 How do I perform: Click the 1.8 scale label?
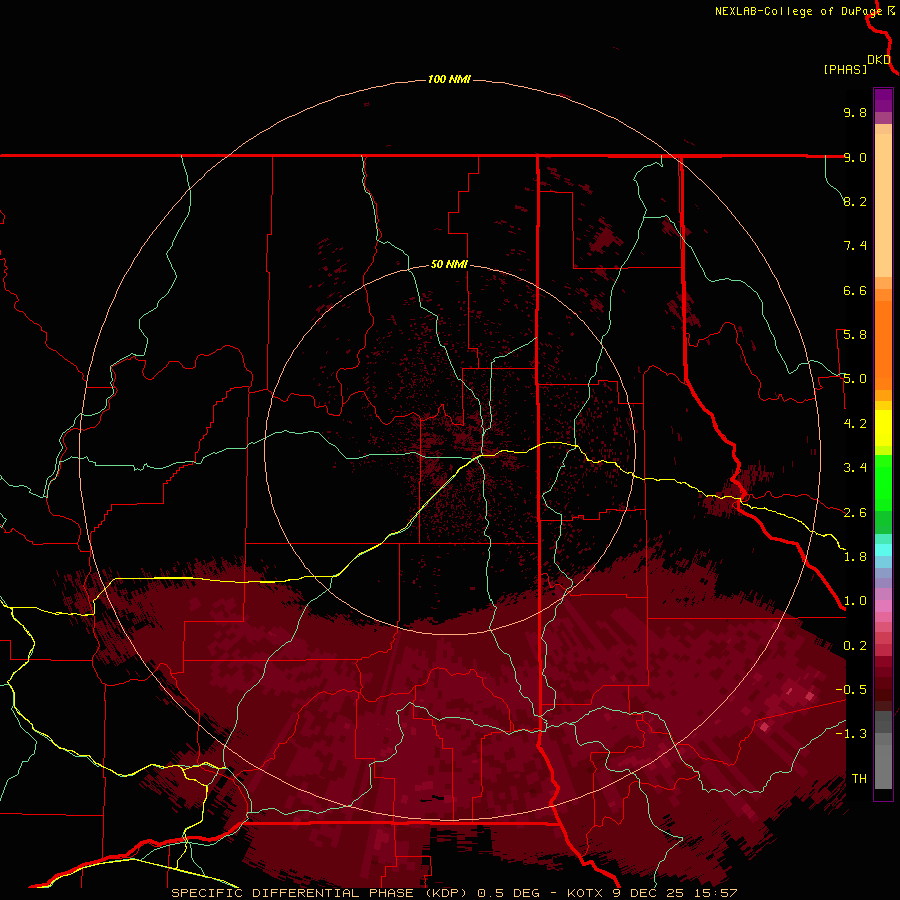point(855,557)
